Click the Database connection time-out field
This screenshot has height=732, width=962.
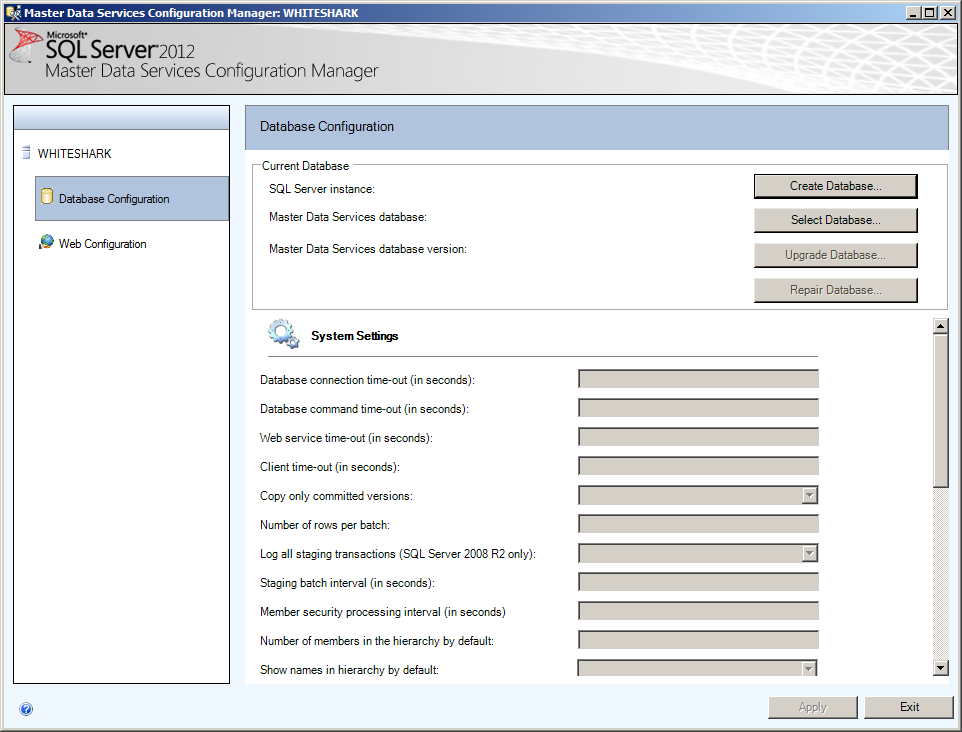tap(697, 379)
